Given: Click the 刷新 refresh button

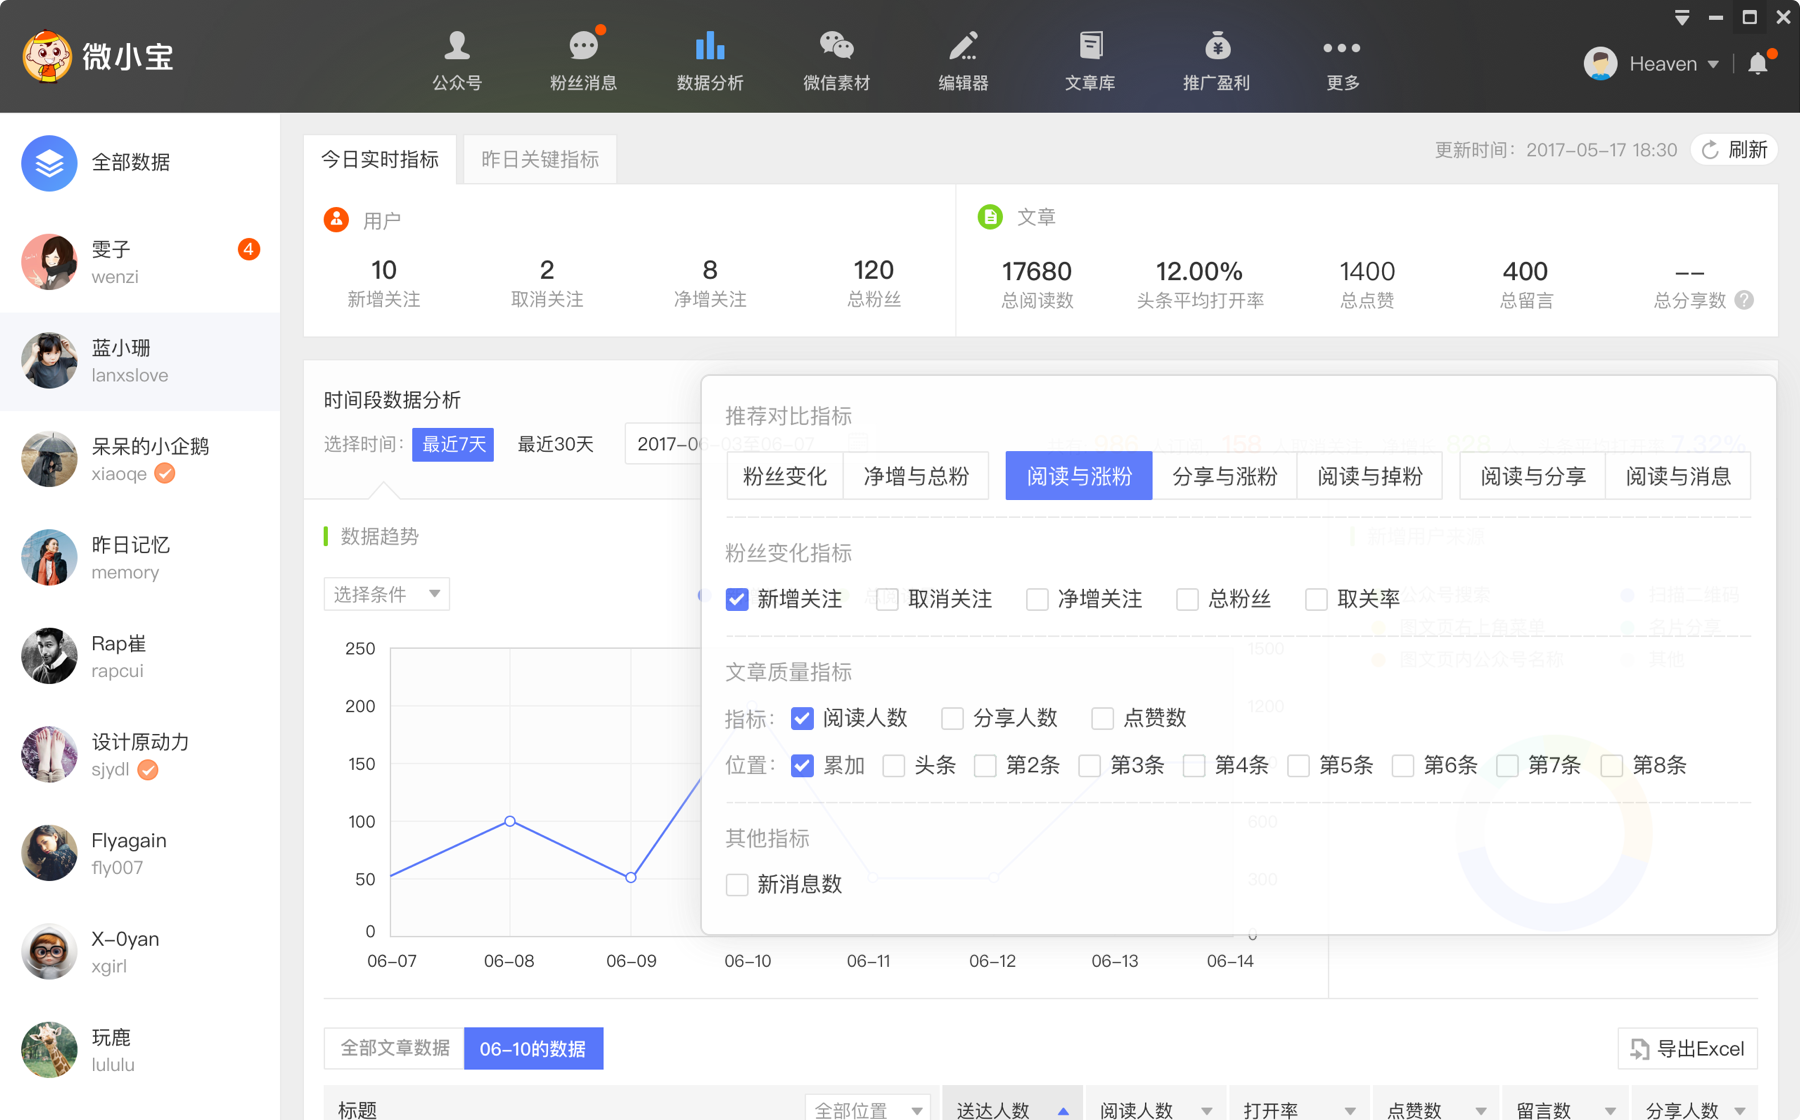Looking at the screenshot, I should tap(1735, 150).
